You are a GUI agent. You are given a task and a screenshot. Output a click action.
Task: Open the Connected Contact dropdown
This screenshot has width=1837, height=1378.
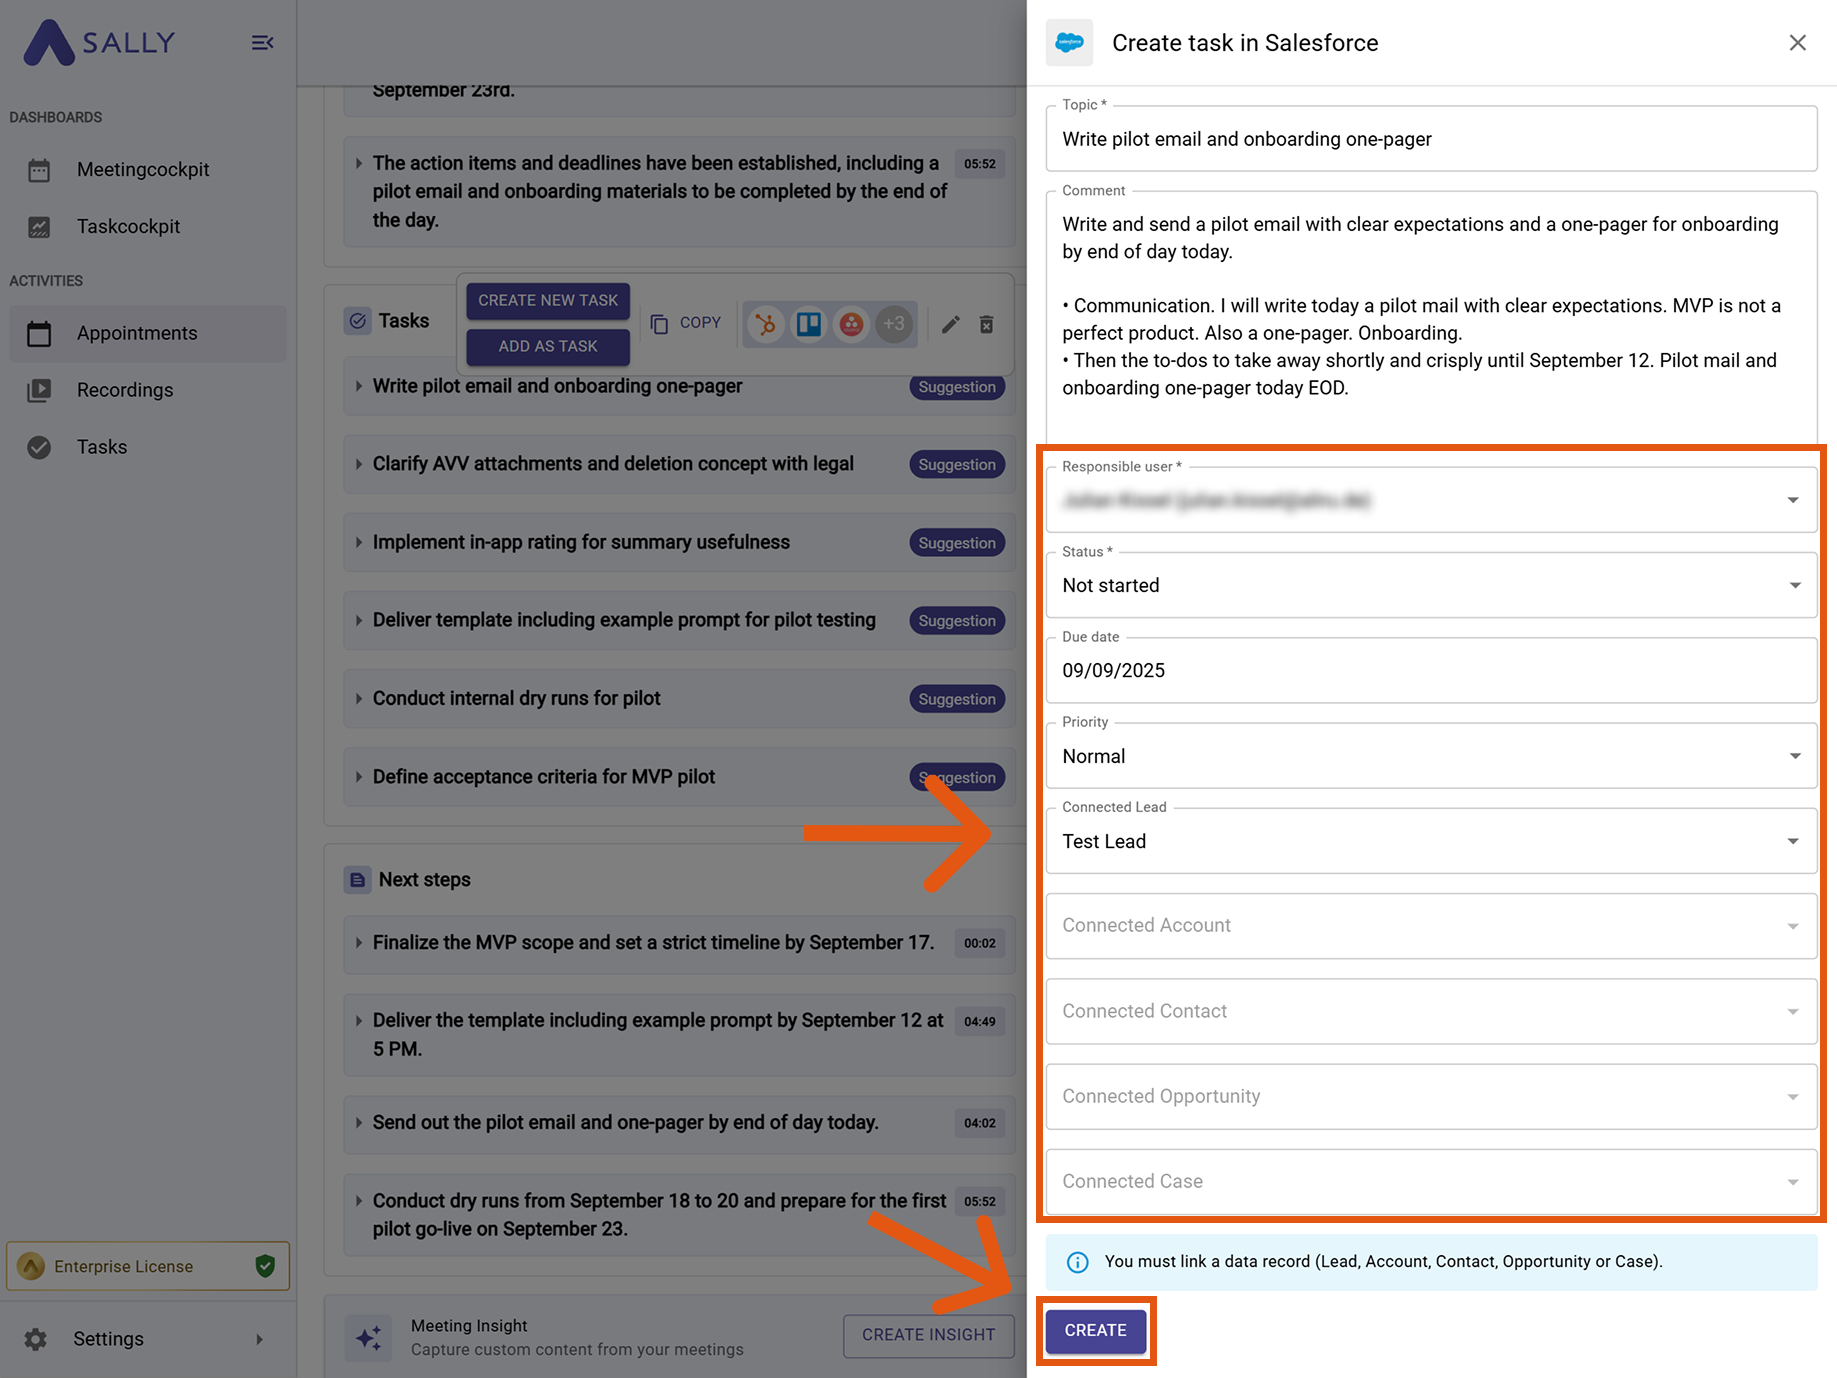tap(1431, 1011)
